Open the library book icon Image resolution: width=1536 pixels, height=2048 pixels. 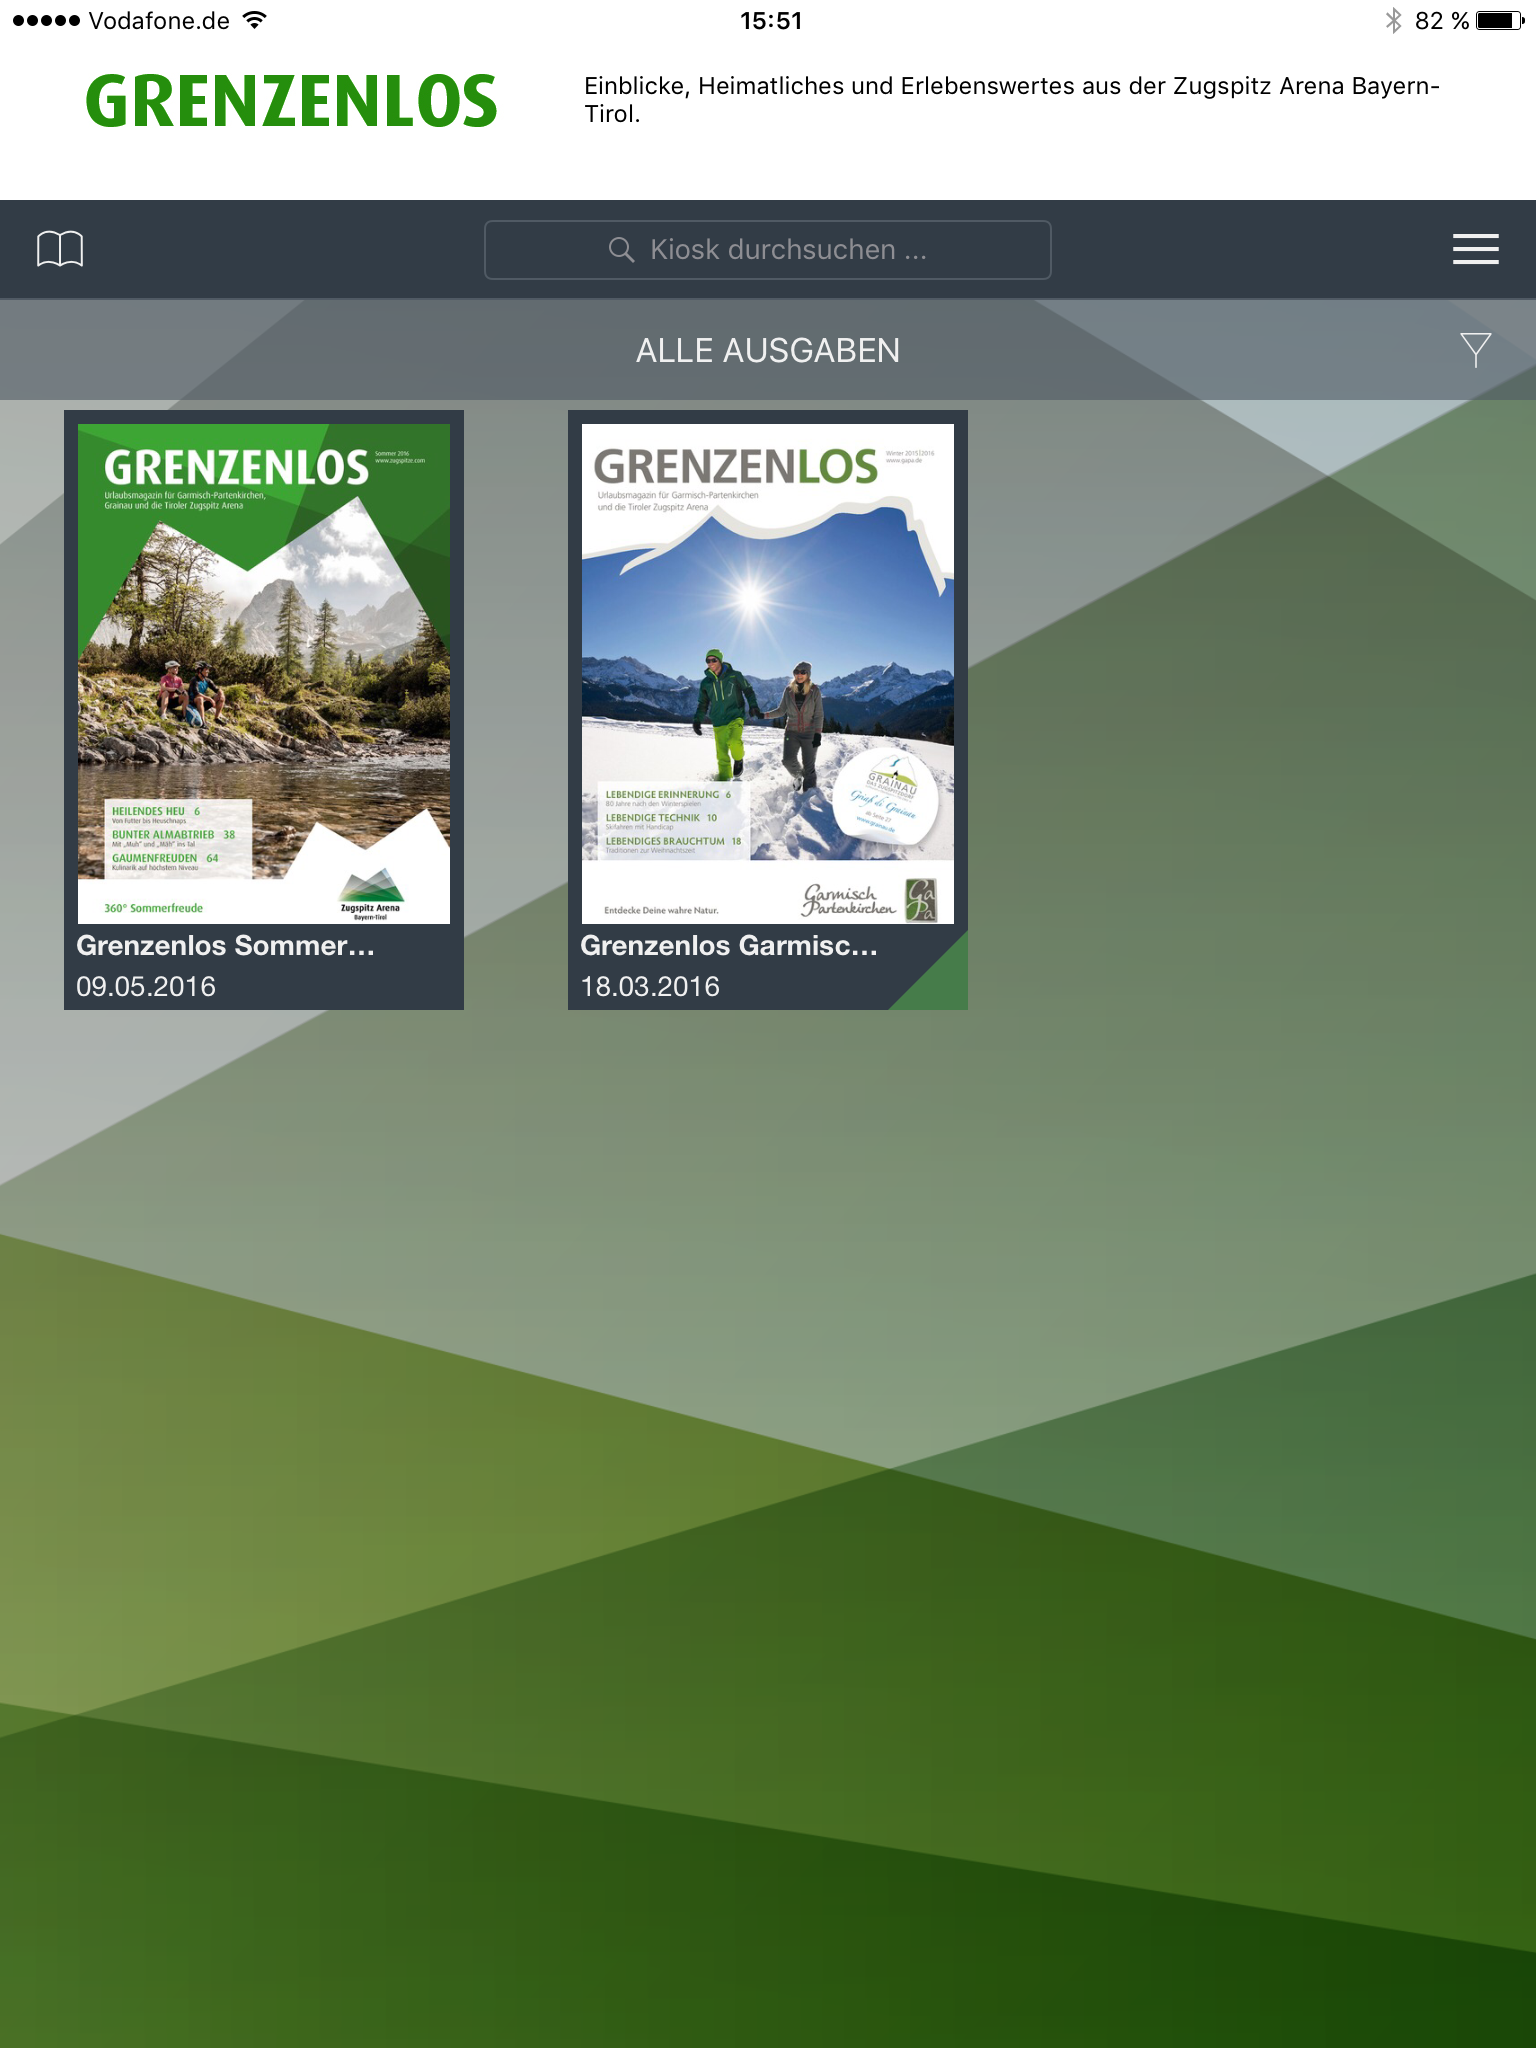coord(60,249)
